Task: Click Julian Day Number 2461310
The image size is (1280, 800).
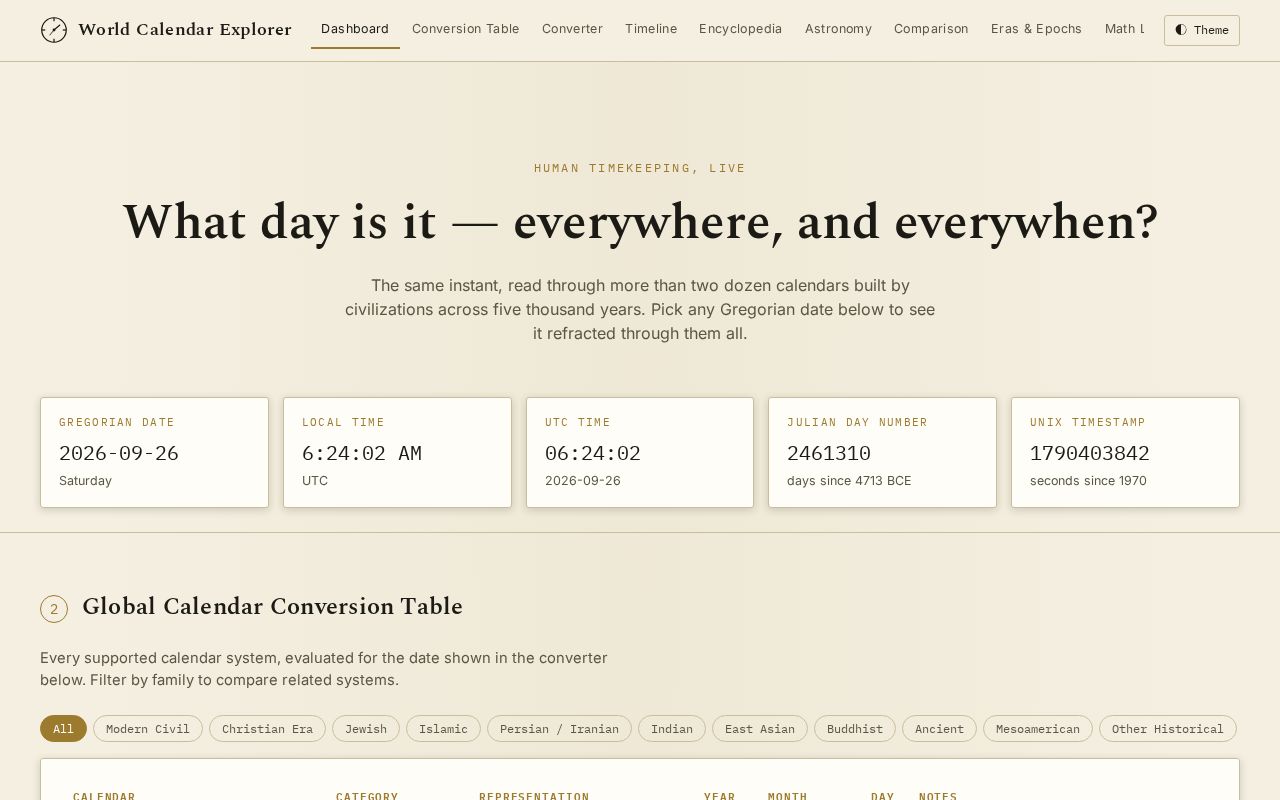Action: pyautogui.click(x=829, y=453)
